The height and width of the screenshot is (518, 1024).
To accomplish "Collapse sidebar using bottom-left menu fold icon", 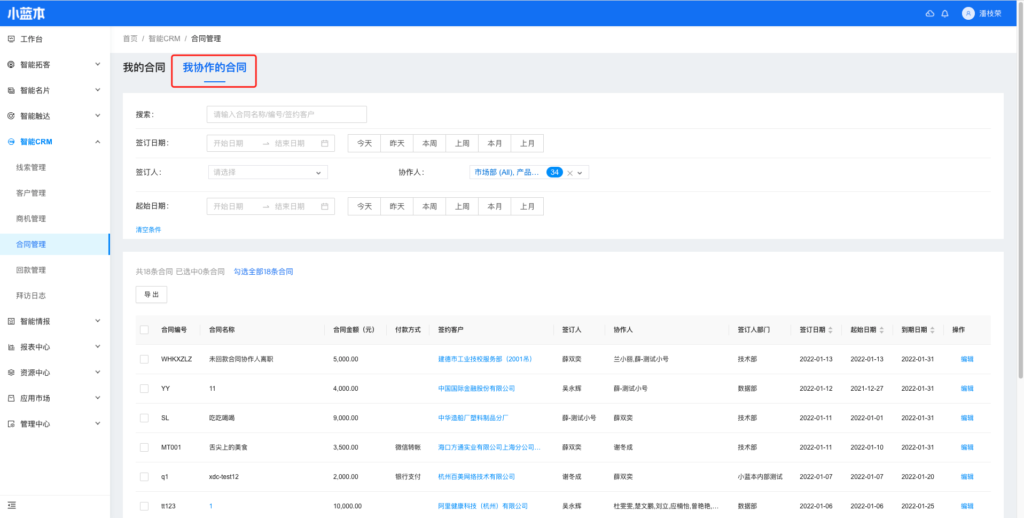I will (x=12, y=505).
